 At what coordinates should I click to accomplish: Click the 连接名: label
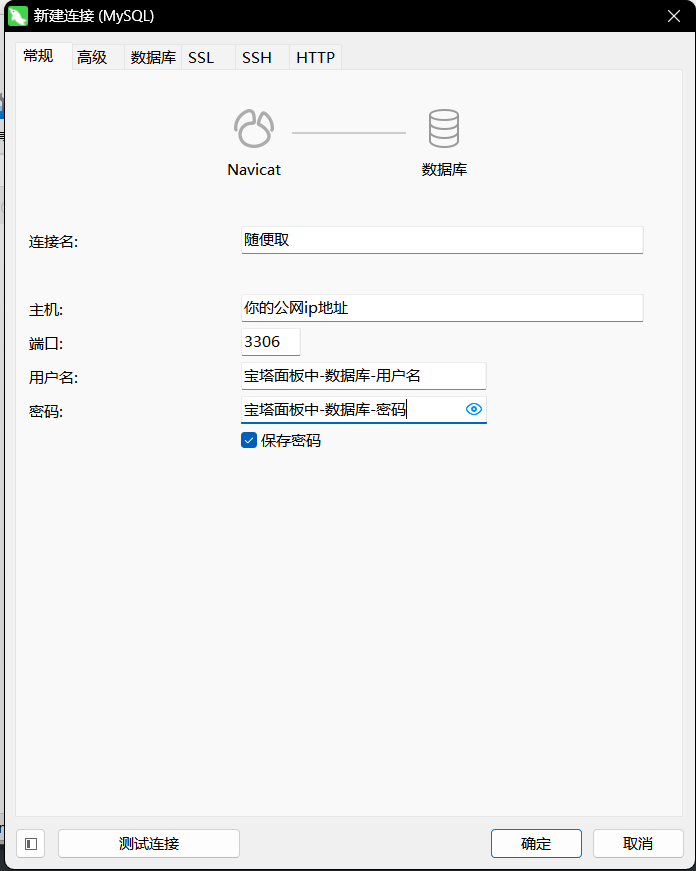[53, 242]
